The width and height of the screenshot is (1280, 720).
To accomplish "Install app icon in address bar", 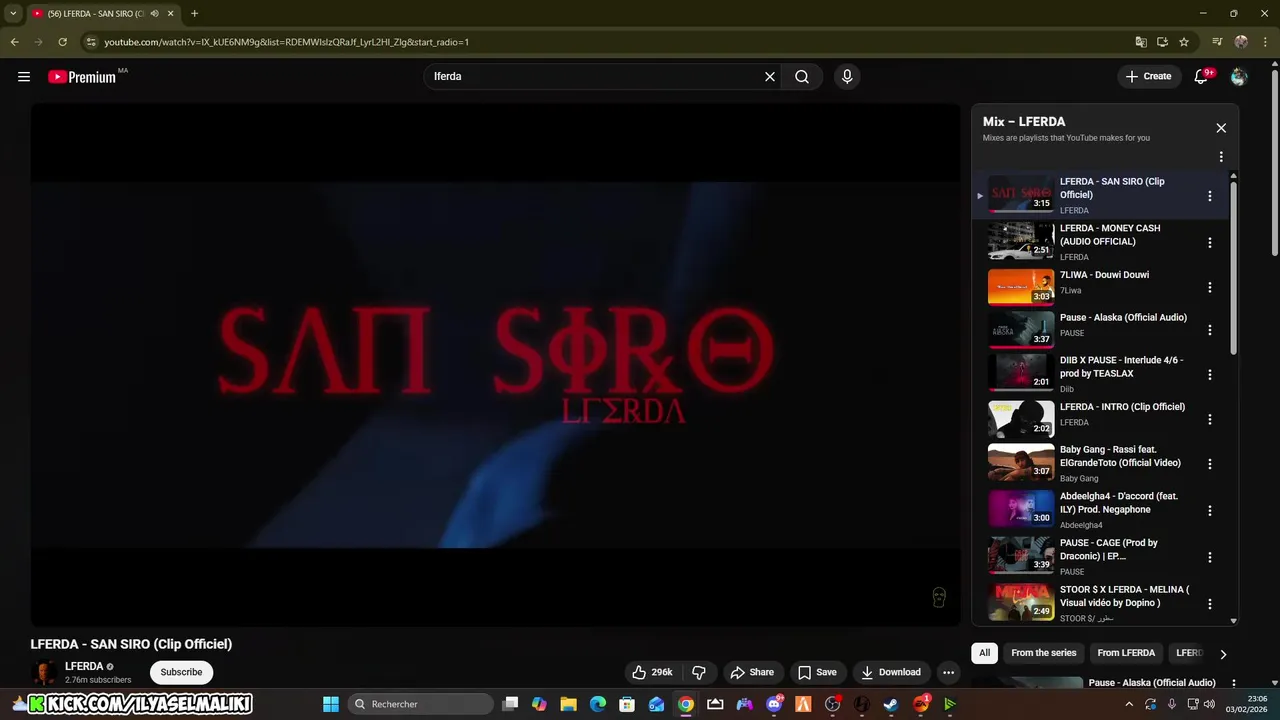I will (1162, 42).
